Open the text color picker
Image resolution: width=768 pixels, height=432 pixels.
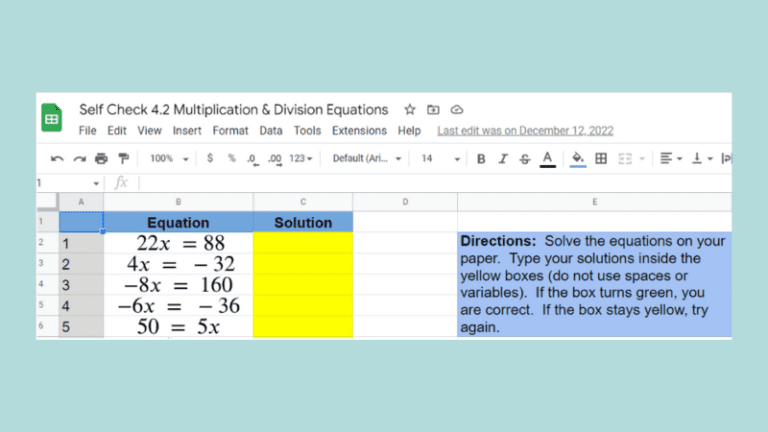point(548,159)
